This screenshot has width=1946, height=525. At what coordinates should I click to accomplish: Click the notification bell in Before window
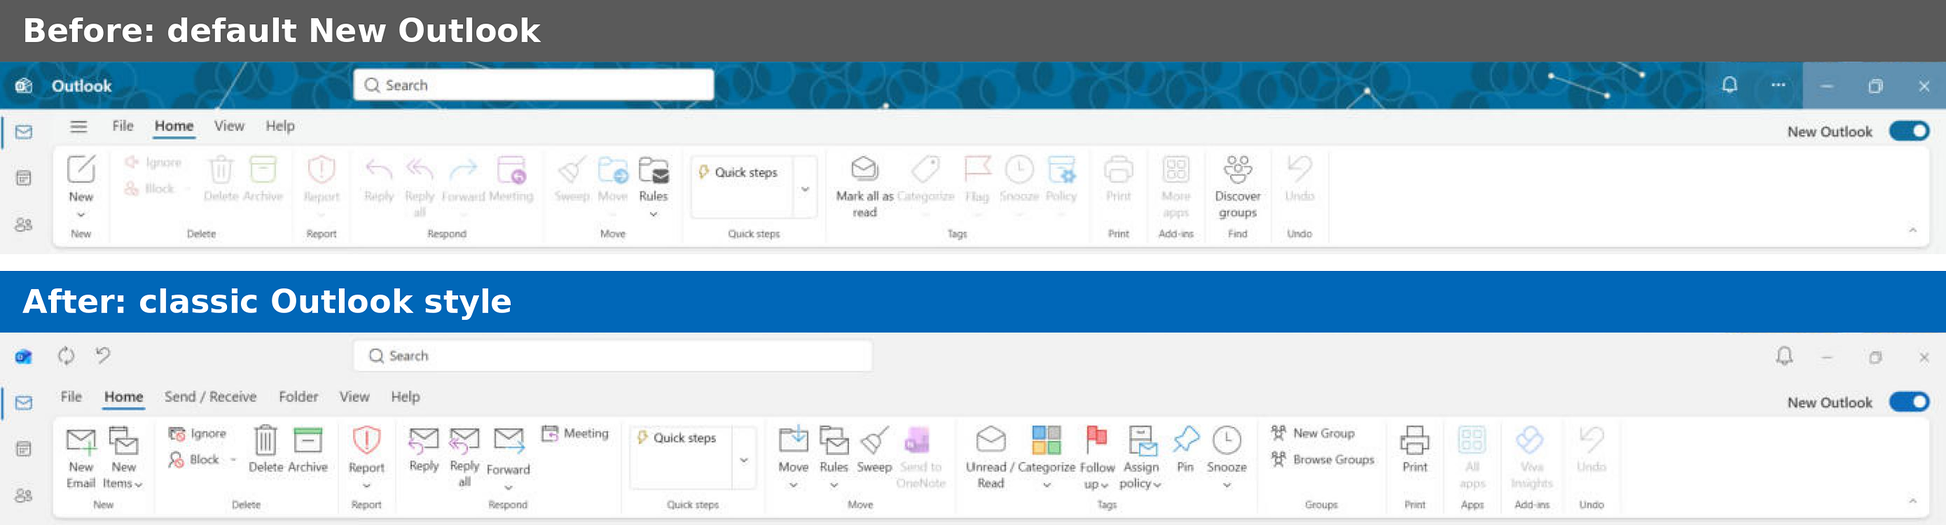click(x=1729, y=85)
